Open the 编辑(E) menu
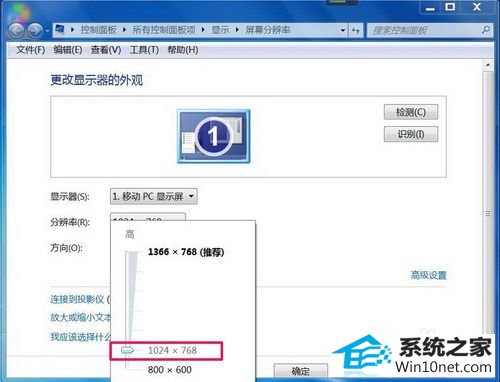The width and height of the screenshot is (500, 382). point(68,50)
